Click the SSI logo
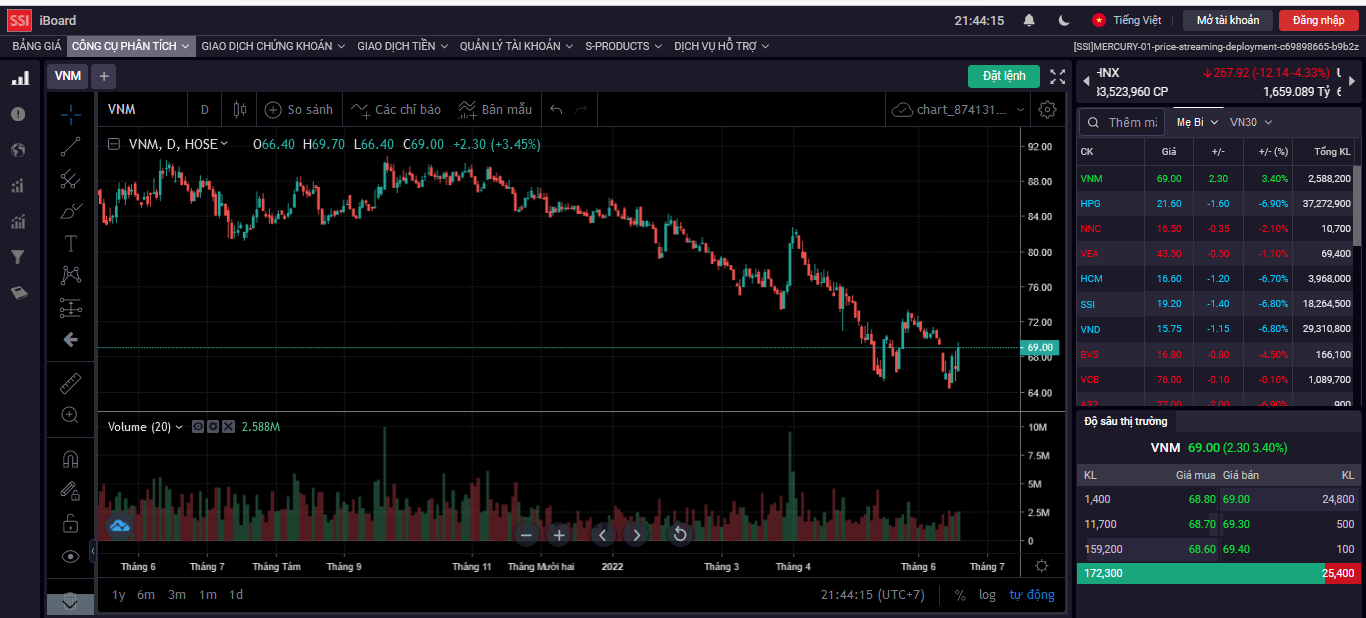 (x=19, y=20)
